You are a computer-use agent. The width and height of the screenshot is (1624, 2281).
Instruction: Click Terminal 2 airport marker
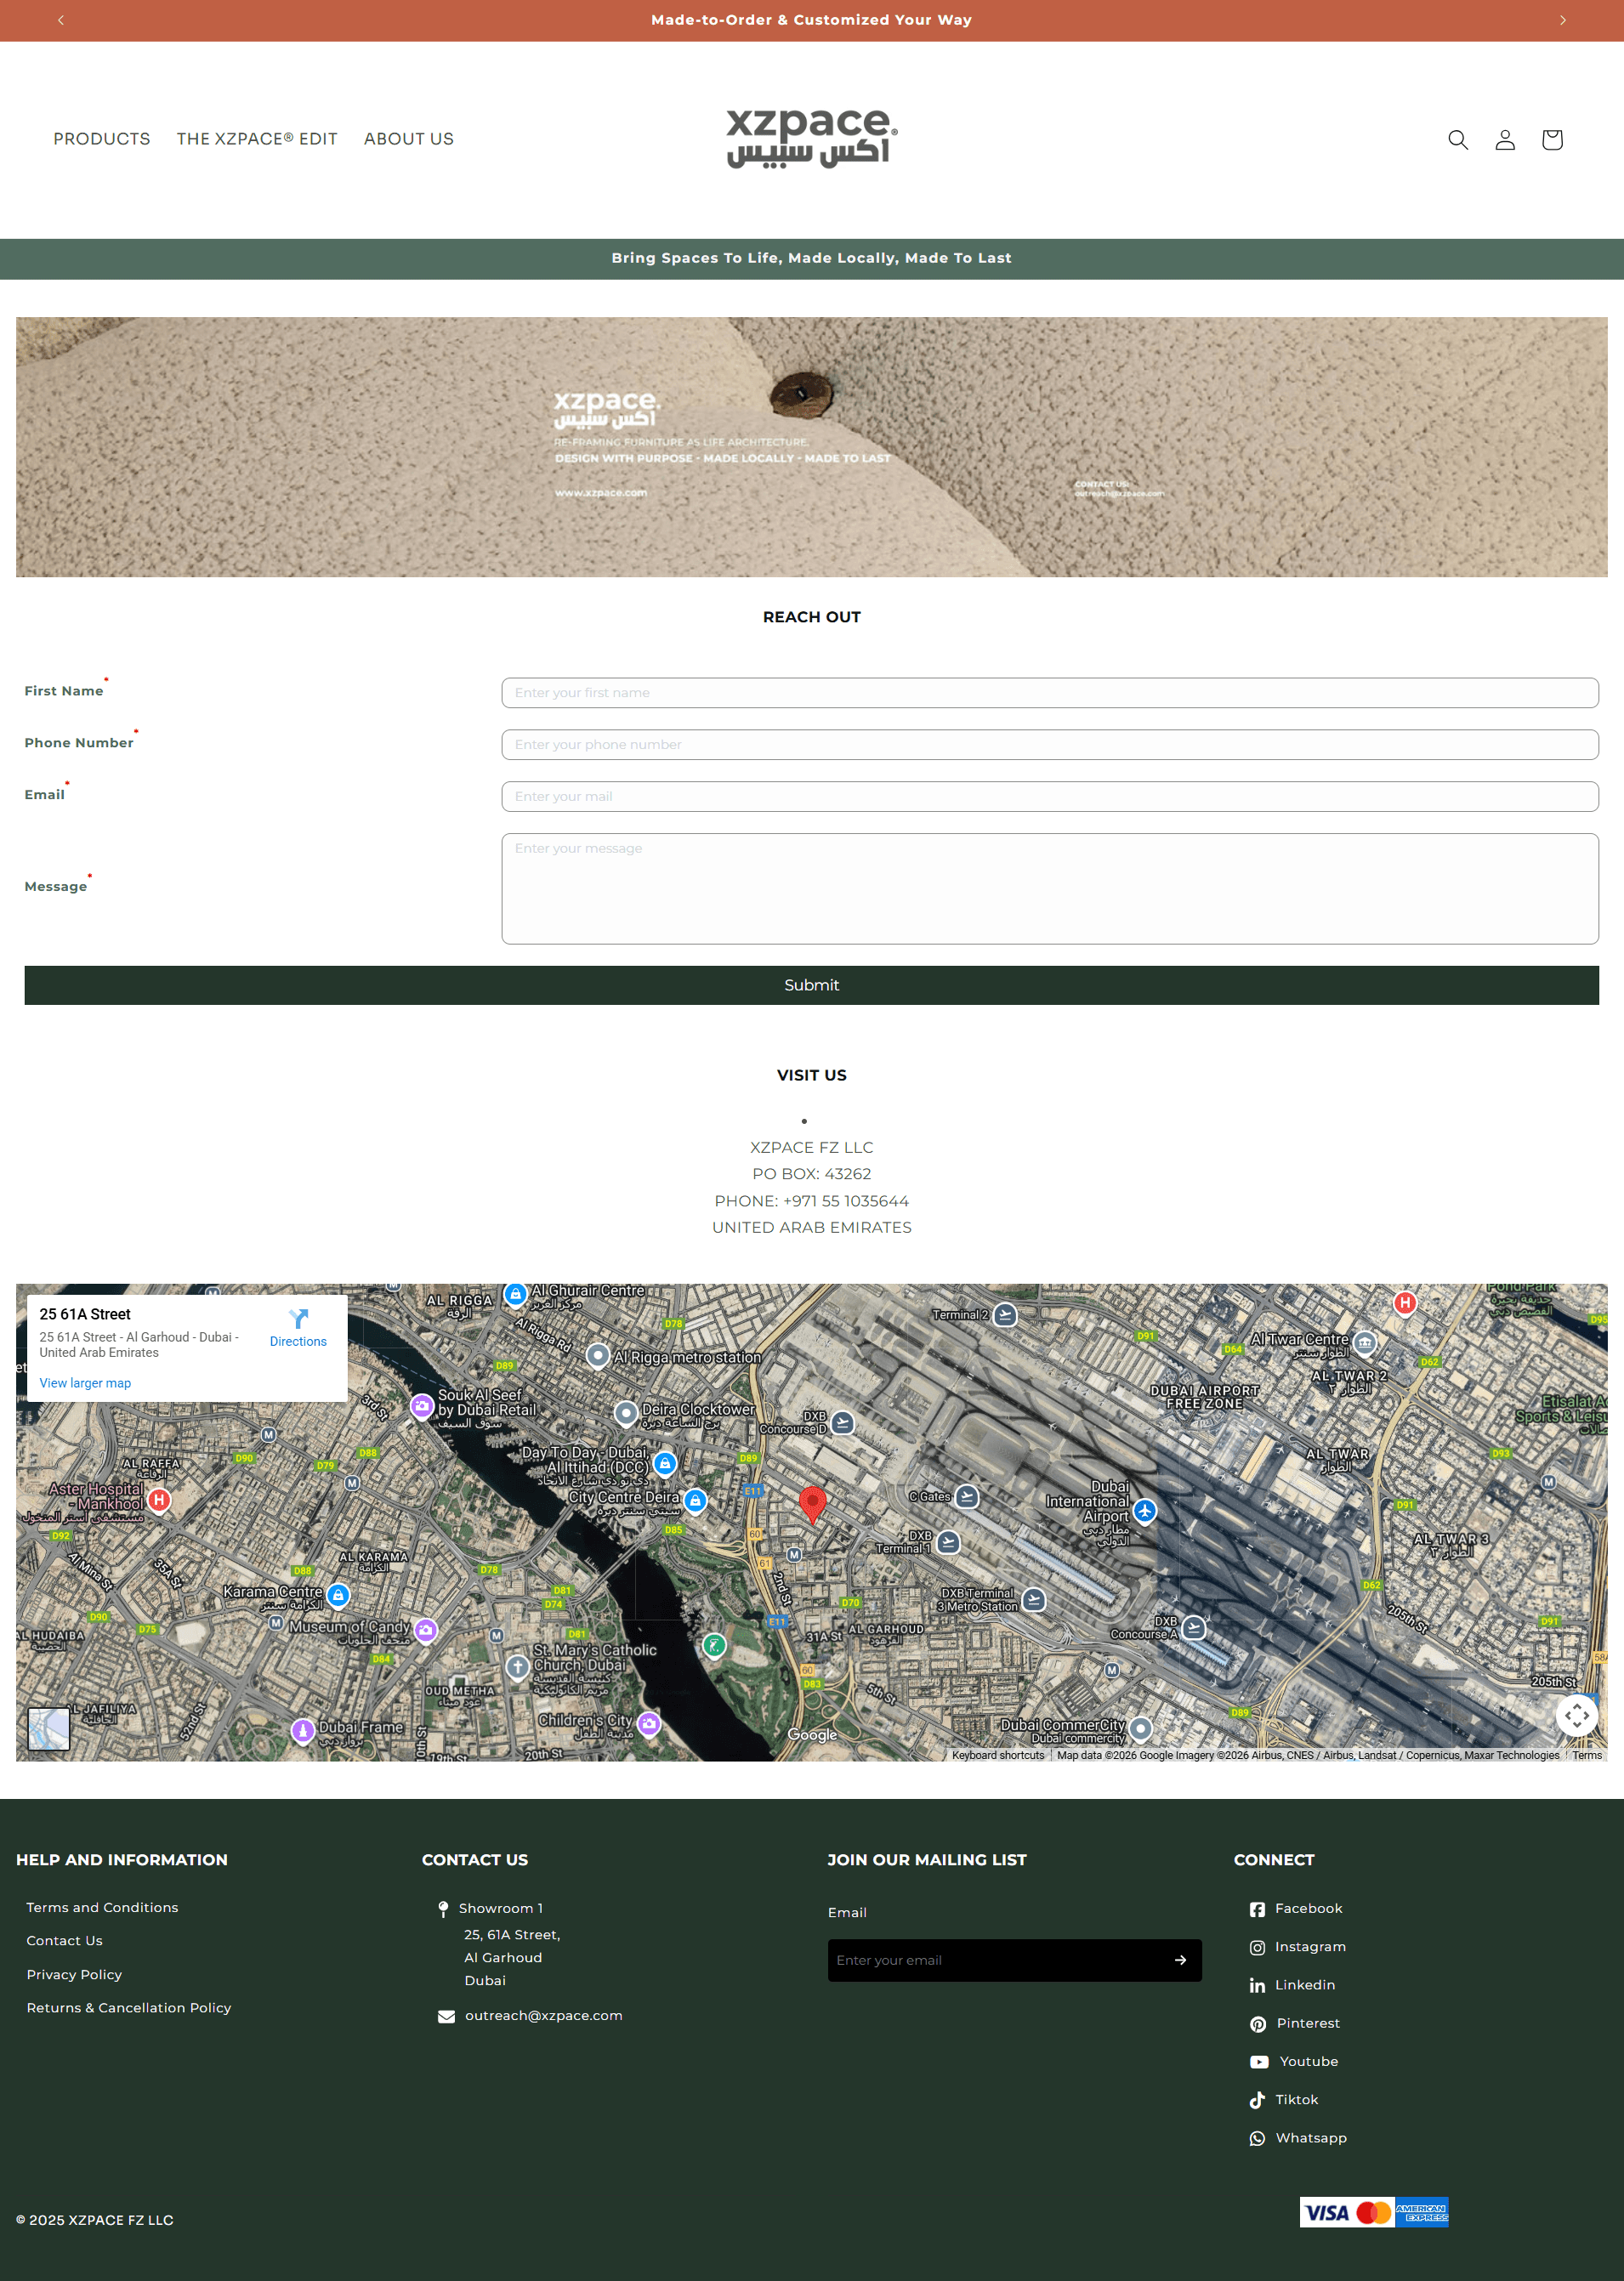1006,1315
